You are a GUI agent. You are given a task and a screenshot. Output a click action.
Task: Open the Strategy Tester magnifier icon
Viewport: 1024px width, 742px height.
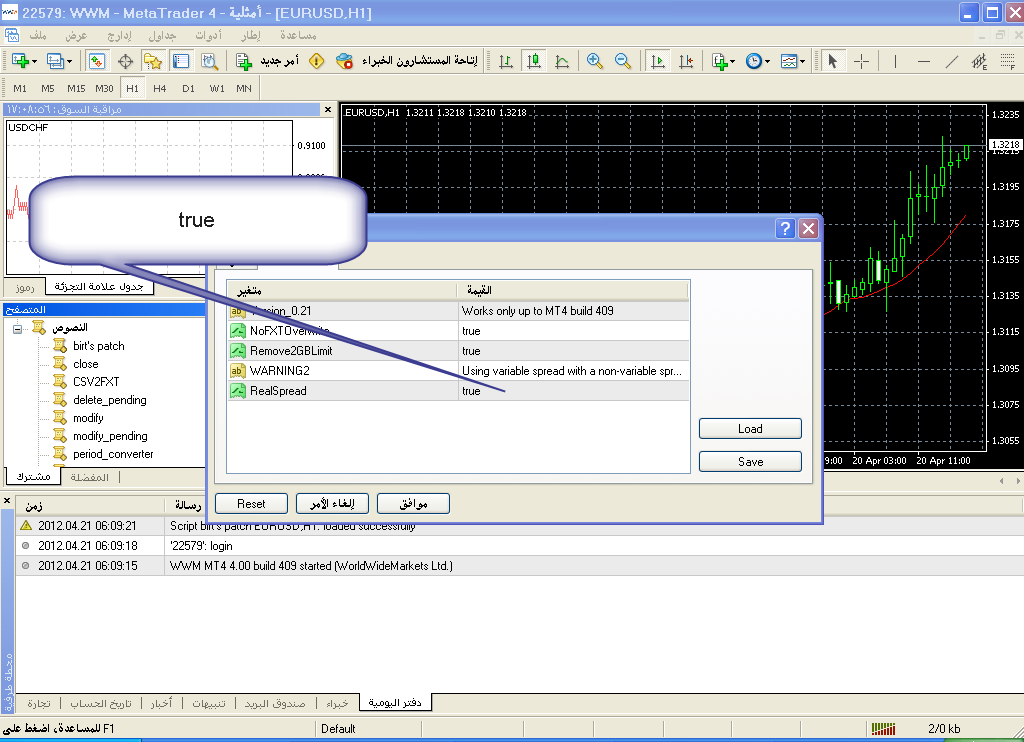click(x=209, y=61)
